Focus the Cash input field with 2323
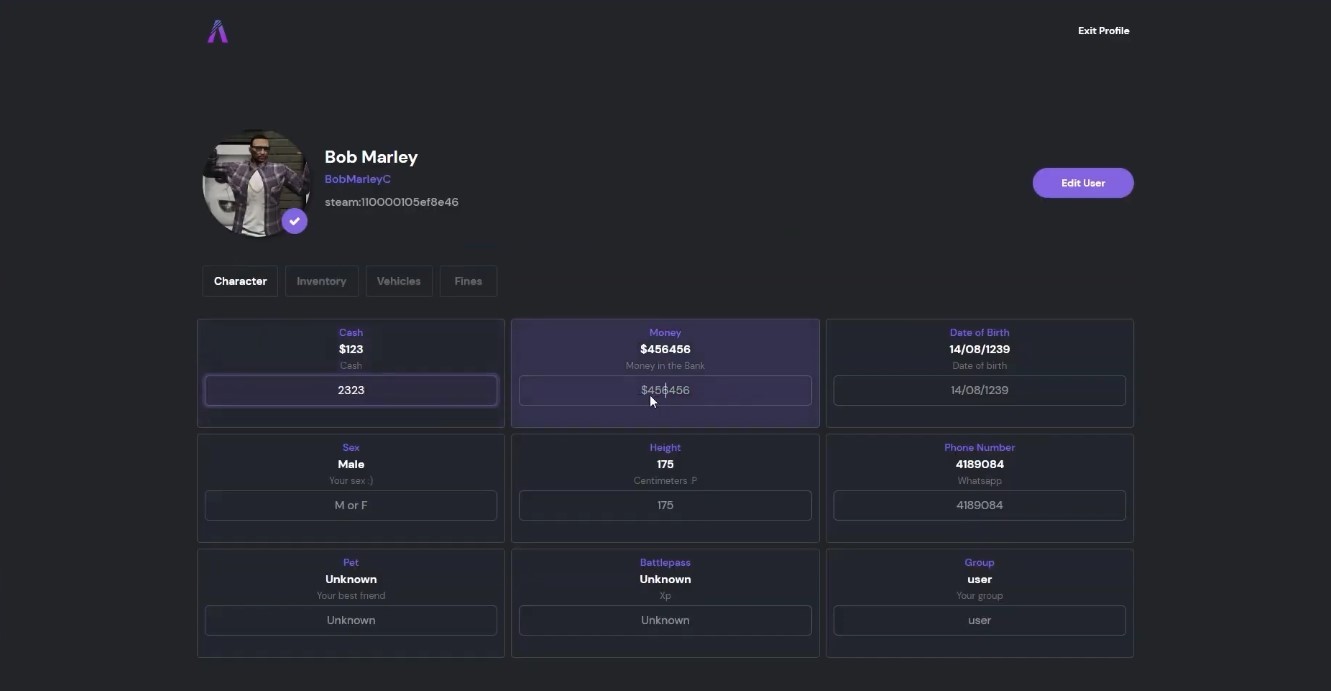Image resolution: width=1331 pixels, height=691 pixels. [351, 390]
